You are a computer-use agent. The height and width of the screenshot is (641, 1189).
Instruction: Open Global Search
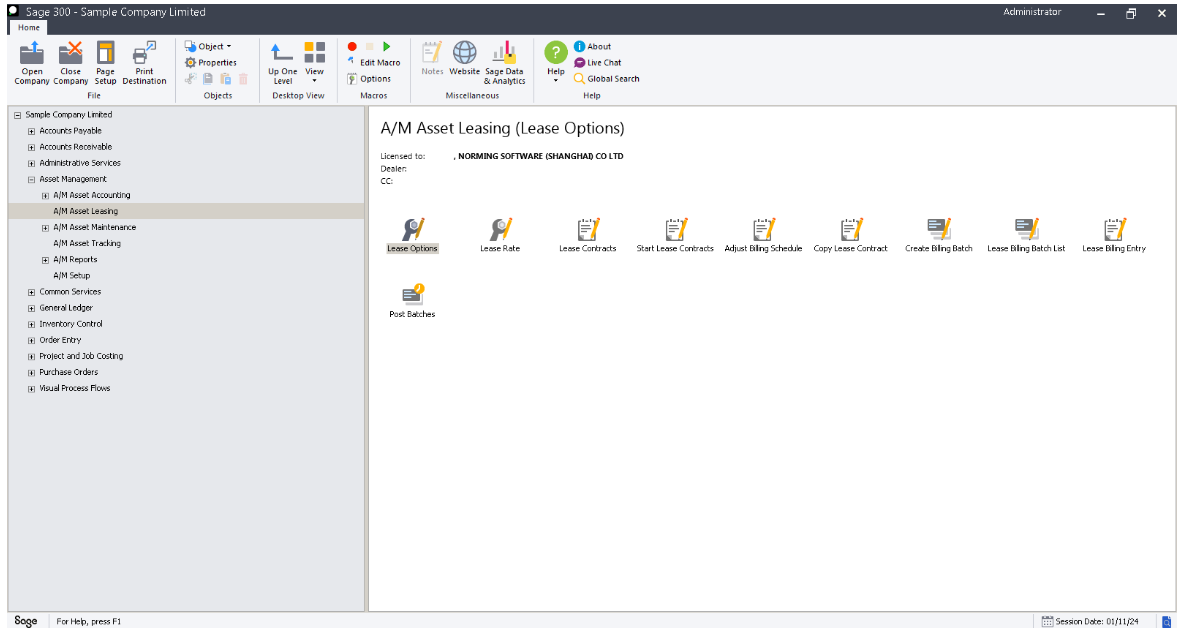click(x=607, y=78)
